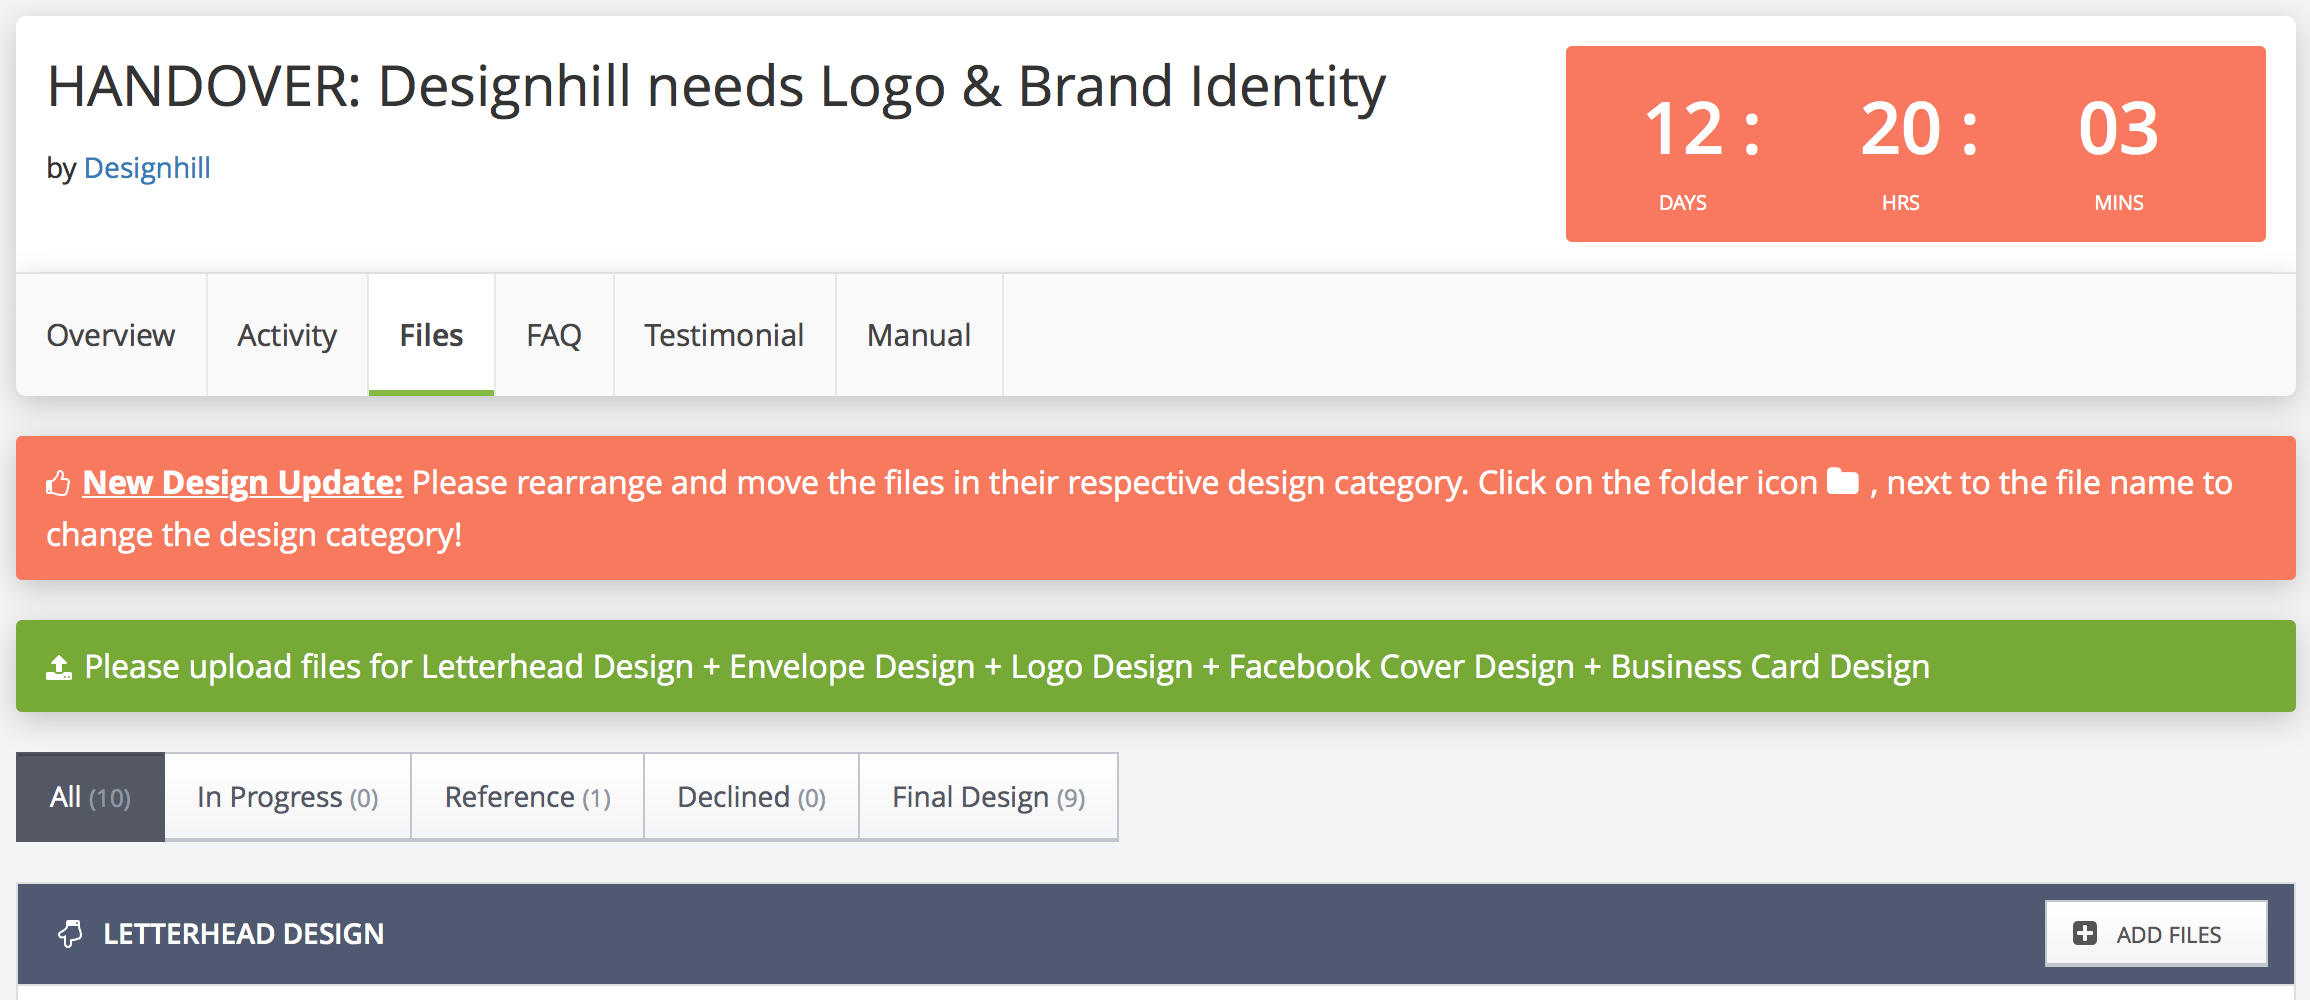Screen dimensions: 2310x1000
Task: Click the thumbs-up icon in update banner
Action: coord(58,484)
